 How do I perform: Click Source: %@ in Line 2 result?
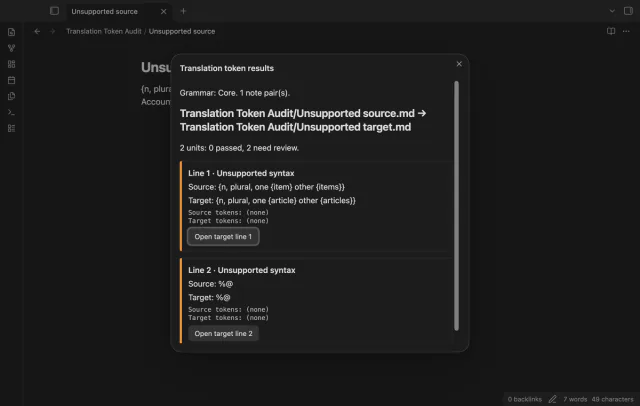point(211,284)
